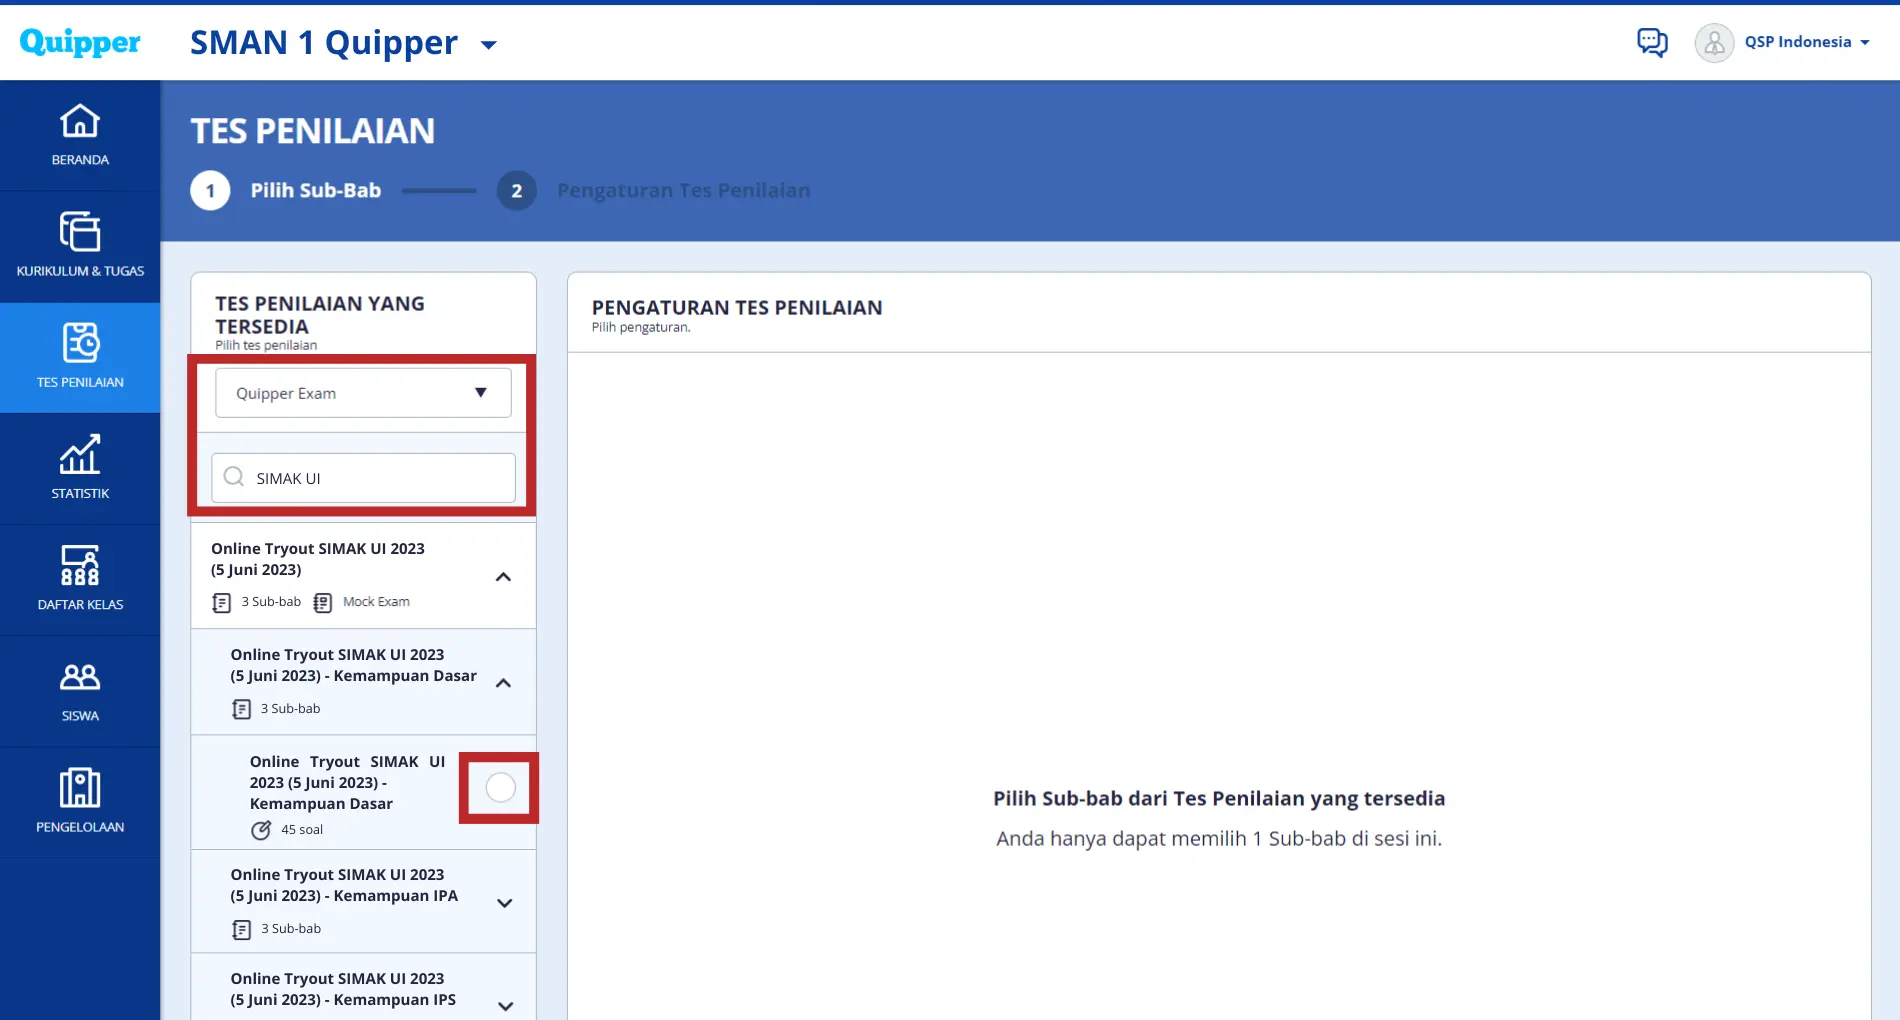Screen dimensions: 1900x1020
Task: Click the SISWA menu label
Action: pos(80,716)
